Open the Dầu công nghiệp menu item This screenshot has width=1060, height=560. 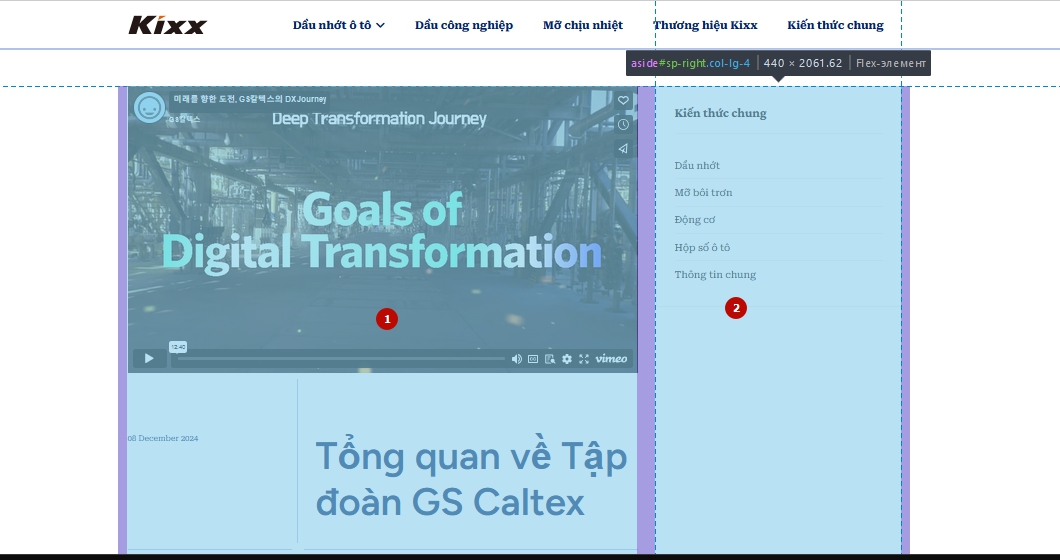[464, 25]
